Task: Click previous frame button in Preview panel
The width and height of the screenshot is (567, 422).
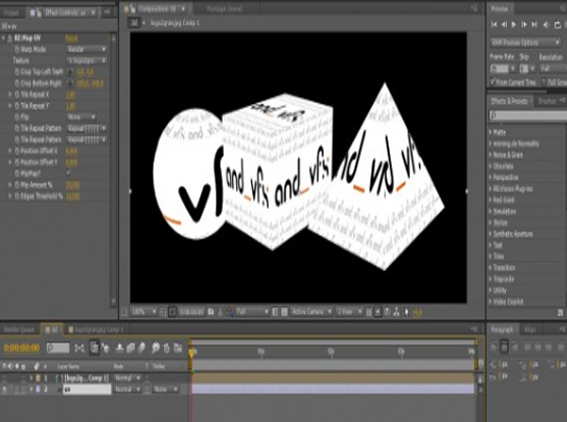Action: click(504, 25)
